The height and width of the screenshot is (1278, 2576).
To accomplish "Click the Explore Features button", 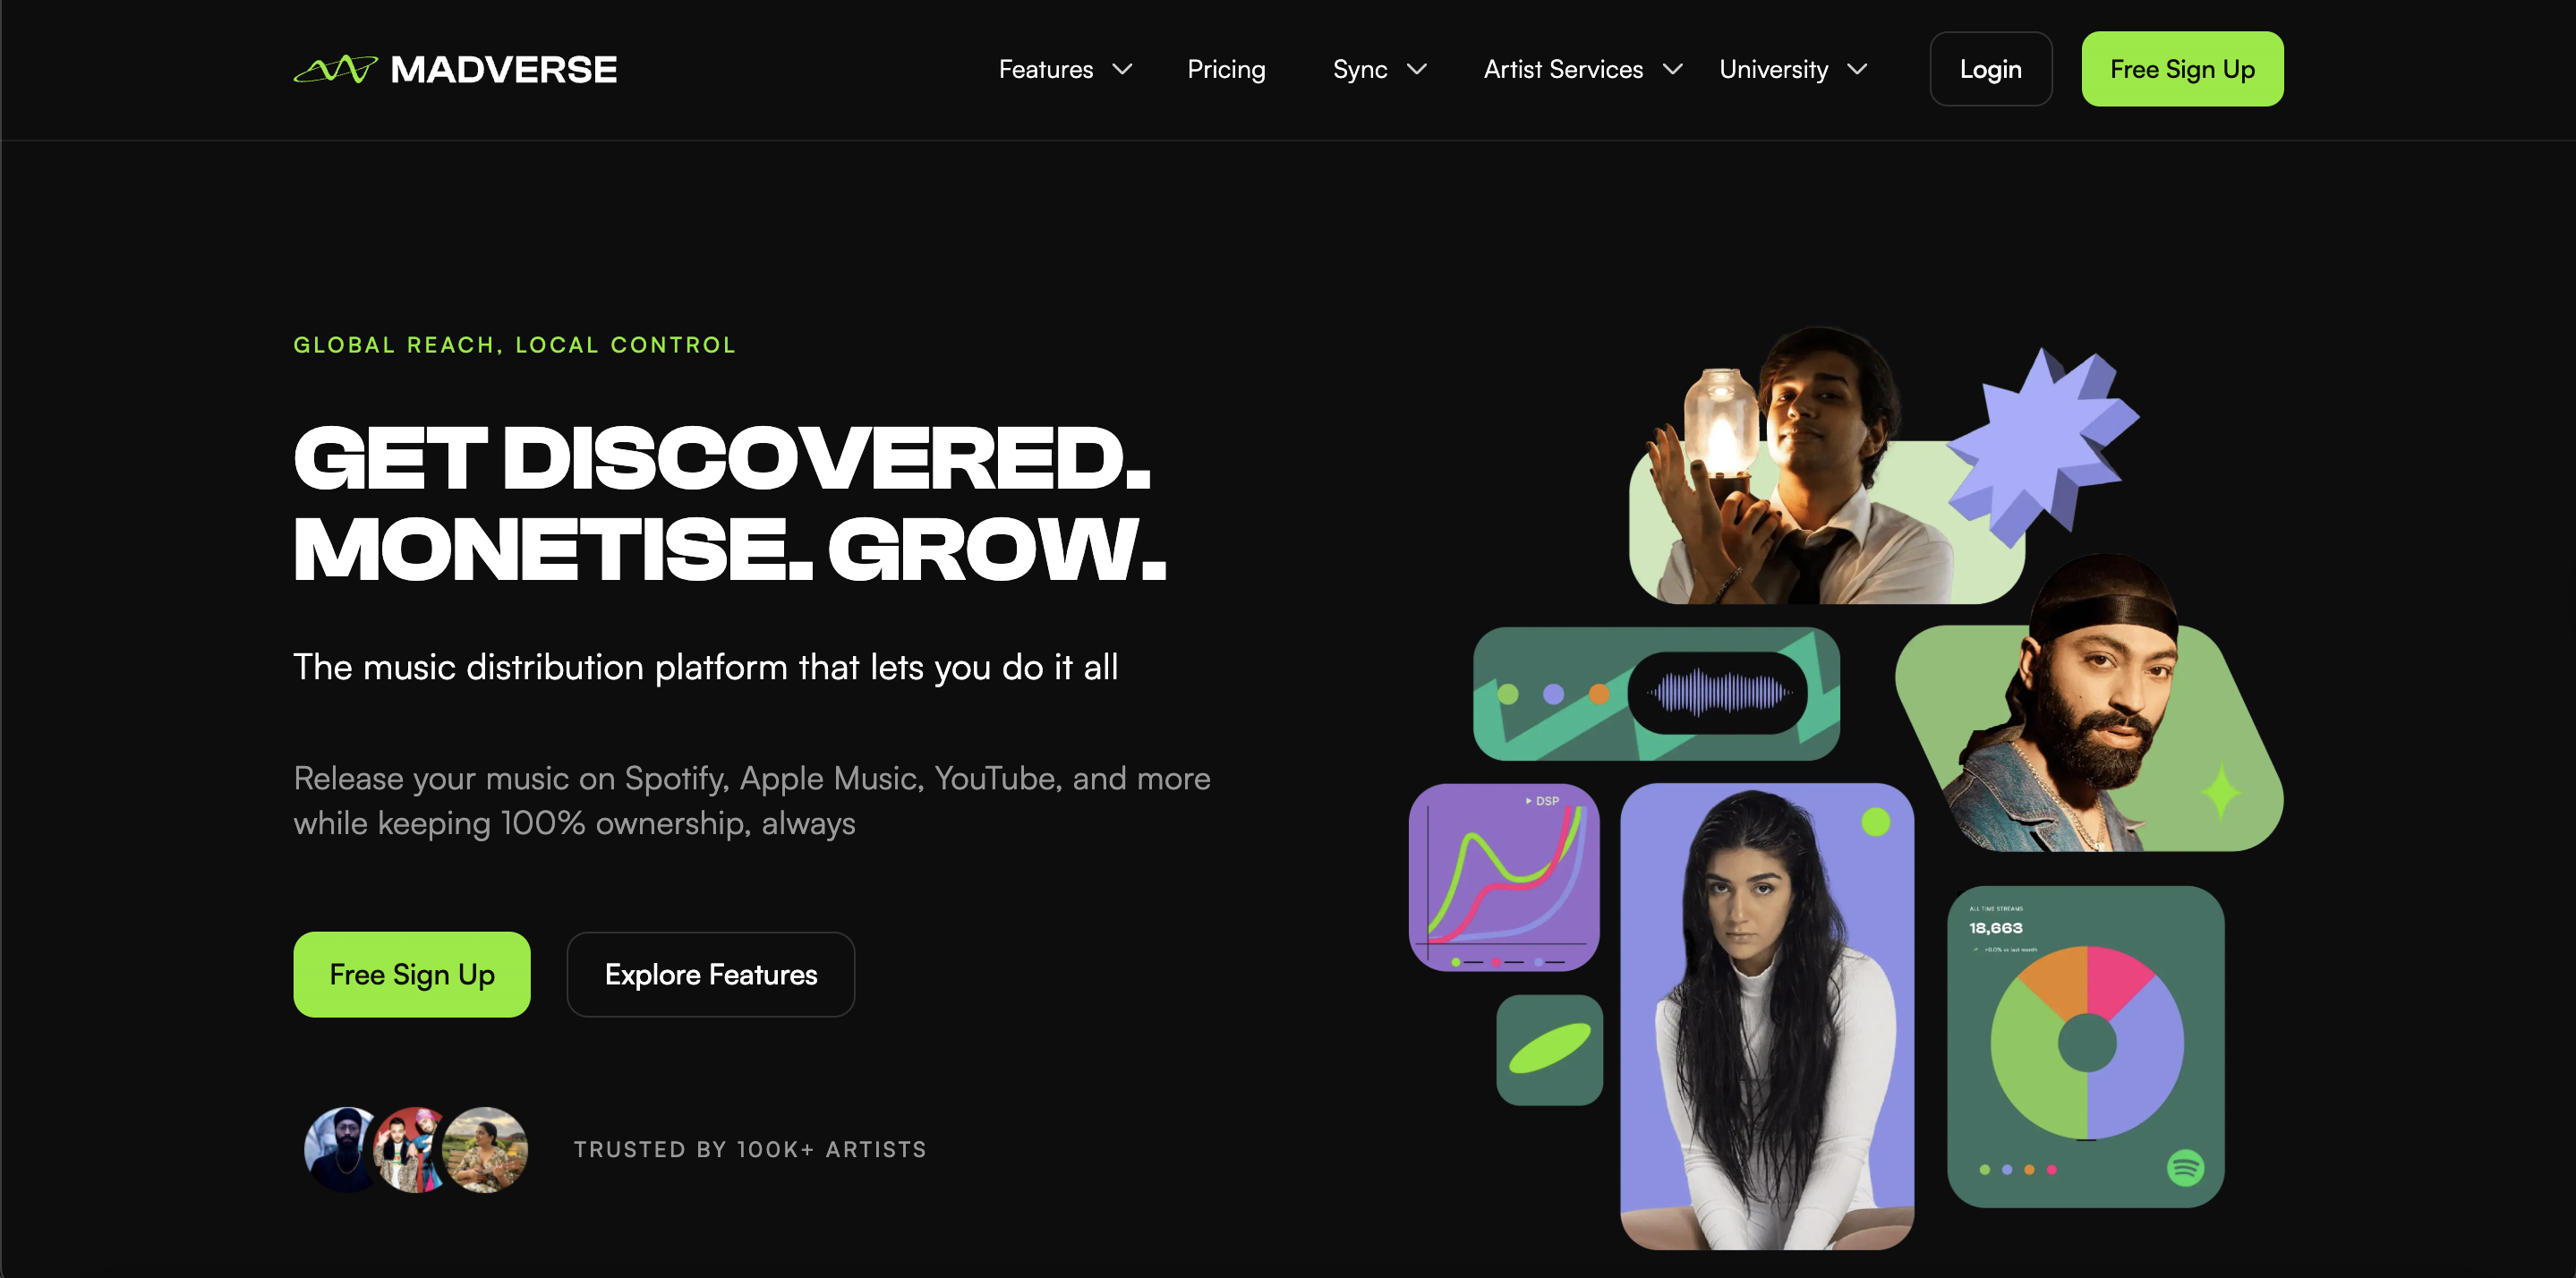I will (710, 974).
